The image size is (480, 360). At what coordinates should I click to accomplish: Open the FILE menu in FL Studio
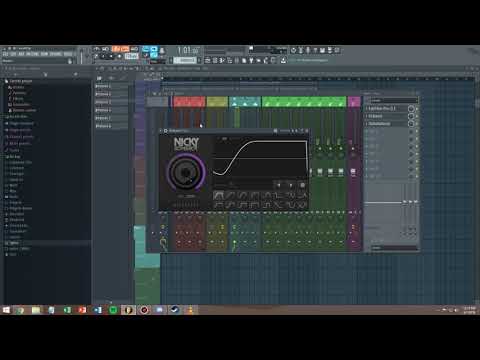point(5,54)
